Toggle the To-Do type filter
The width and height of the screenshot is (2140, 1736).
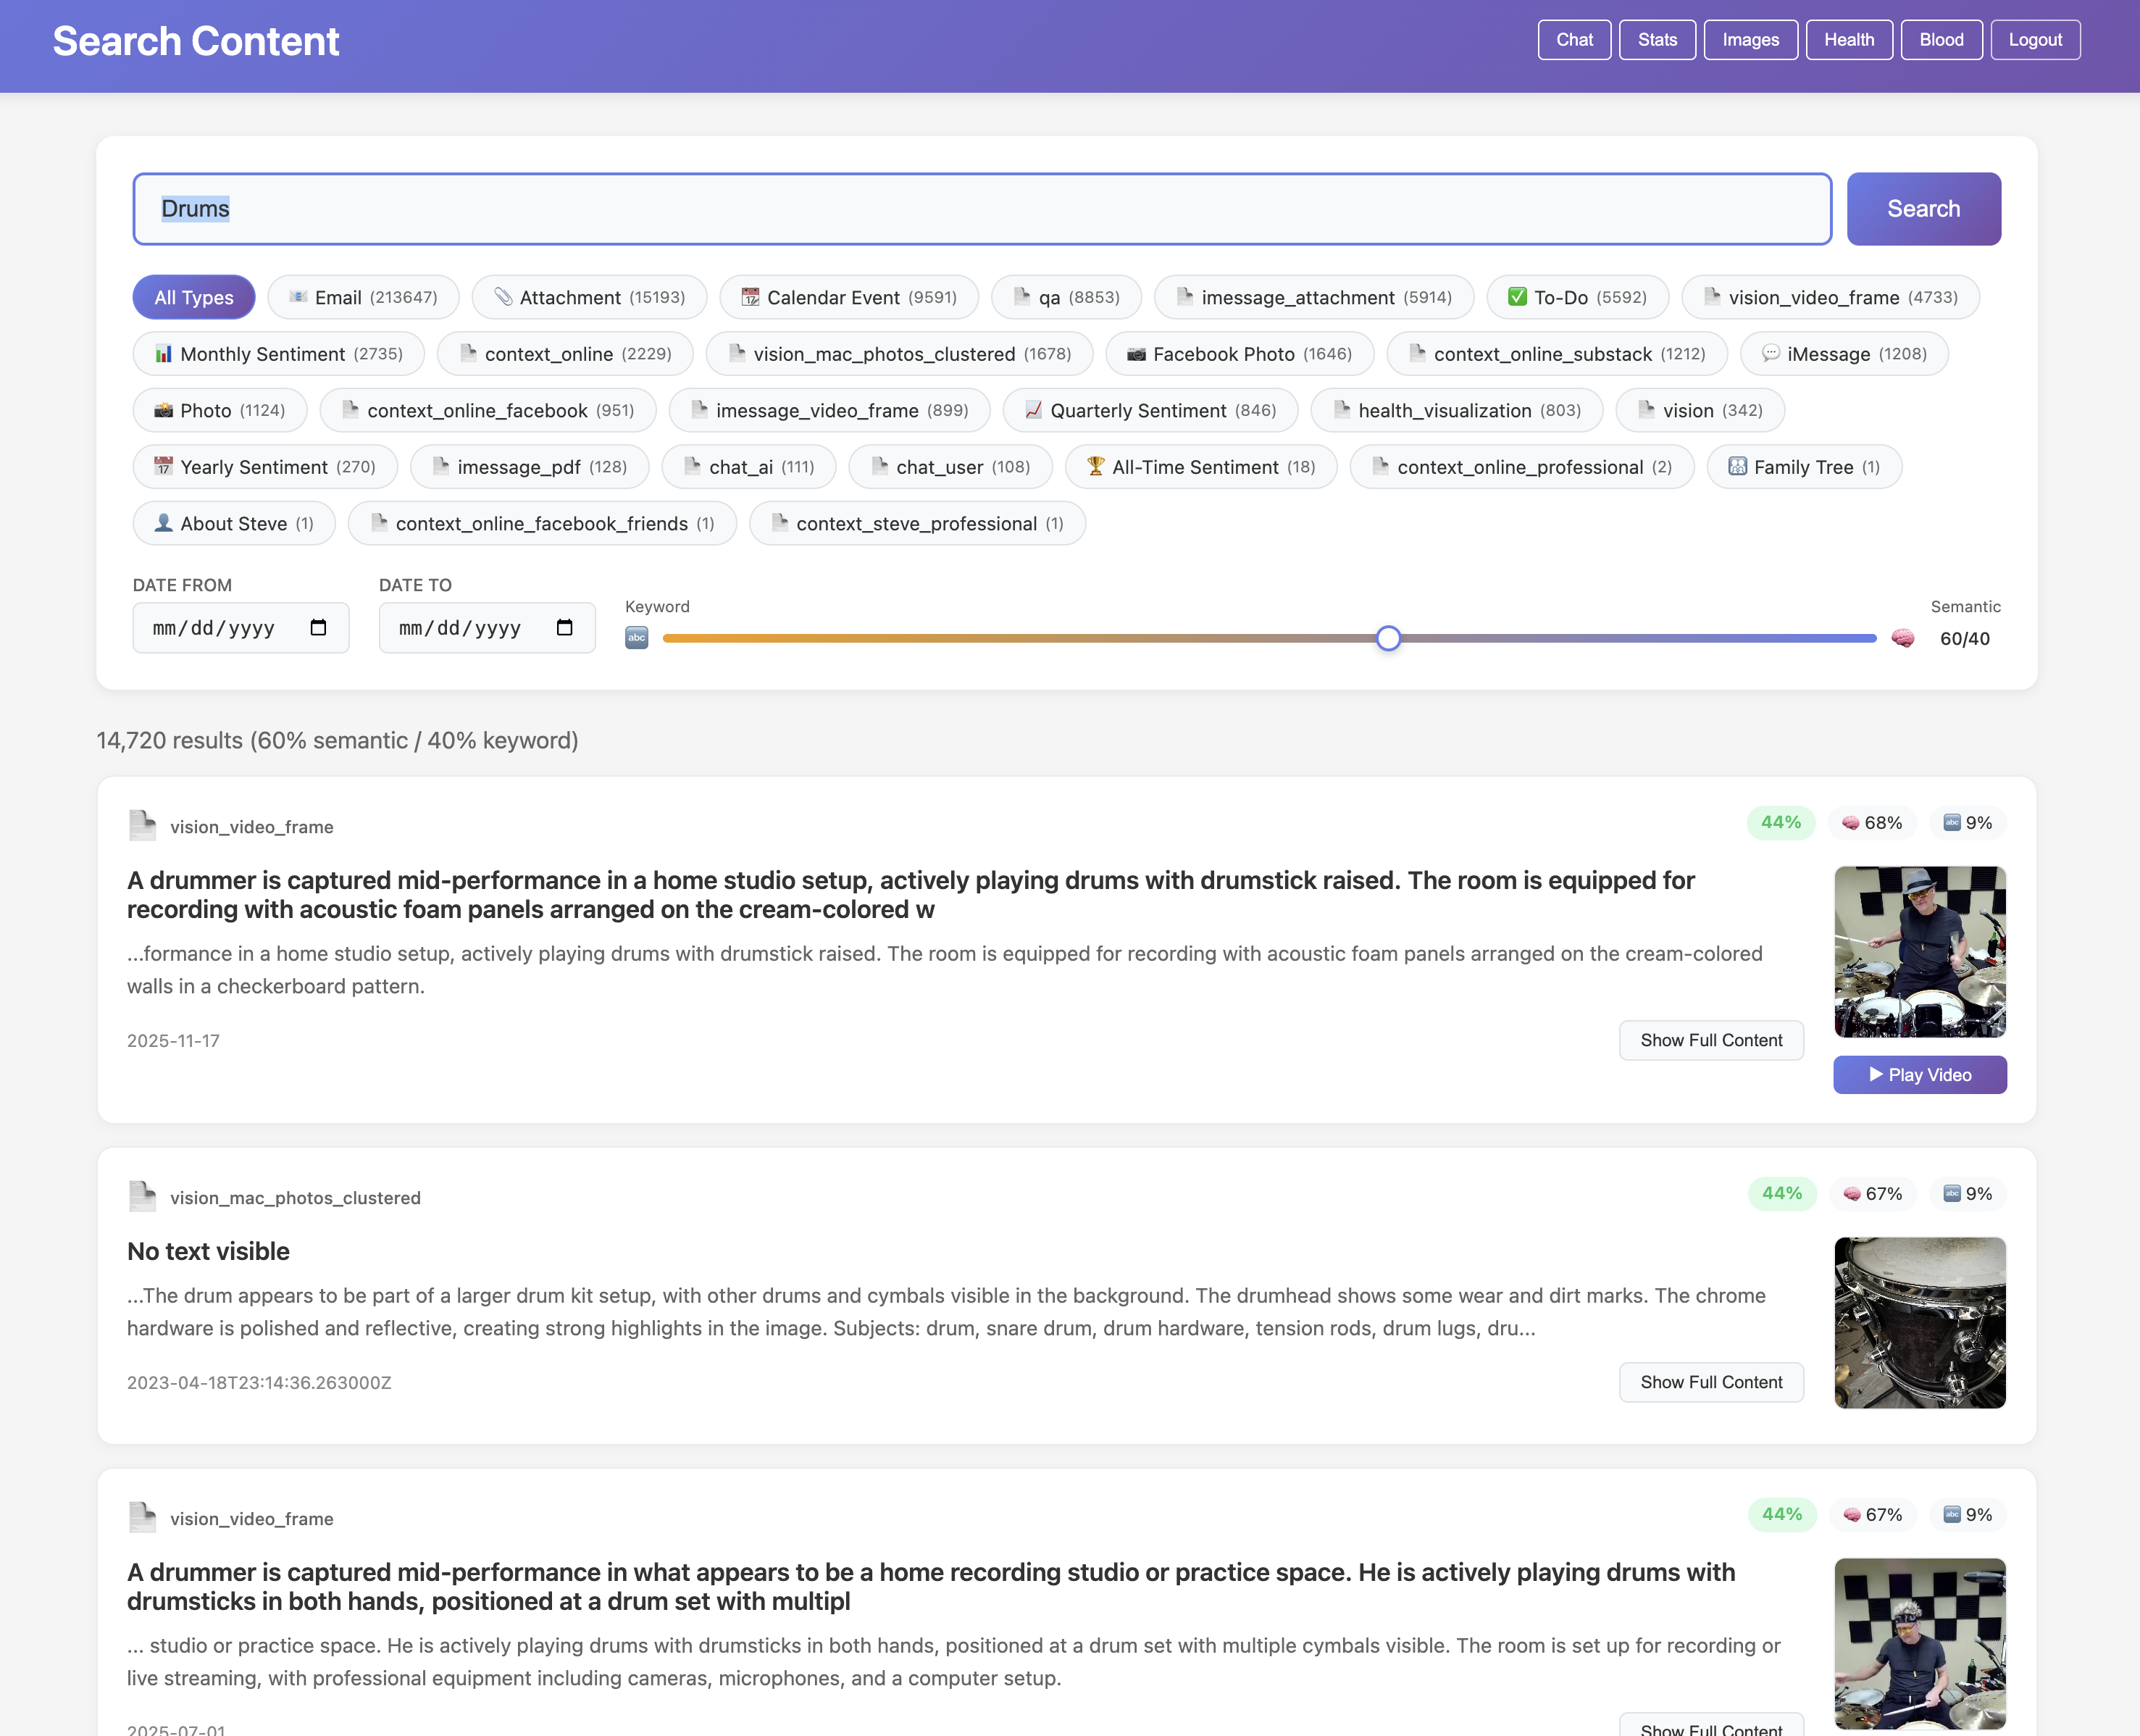click(1577, 298)
